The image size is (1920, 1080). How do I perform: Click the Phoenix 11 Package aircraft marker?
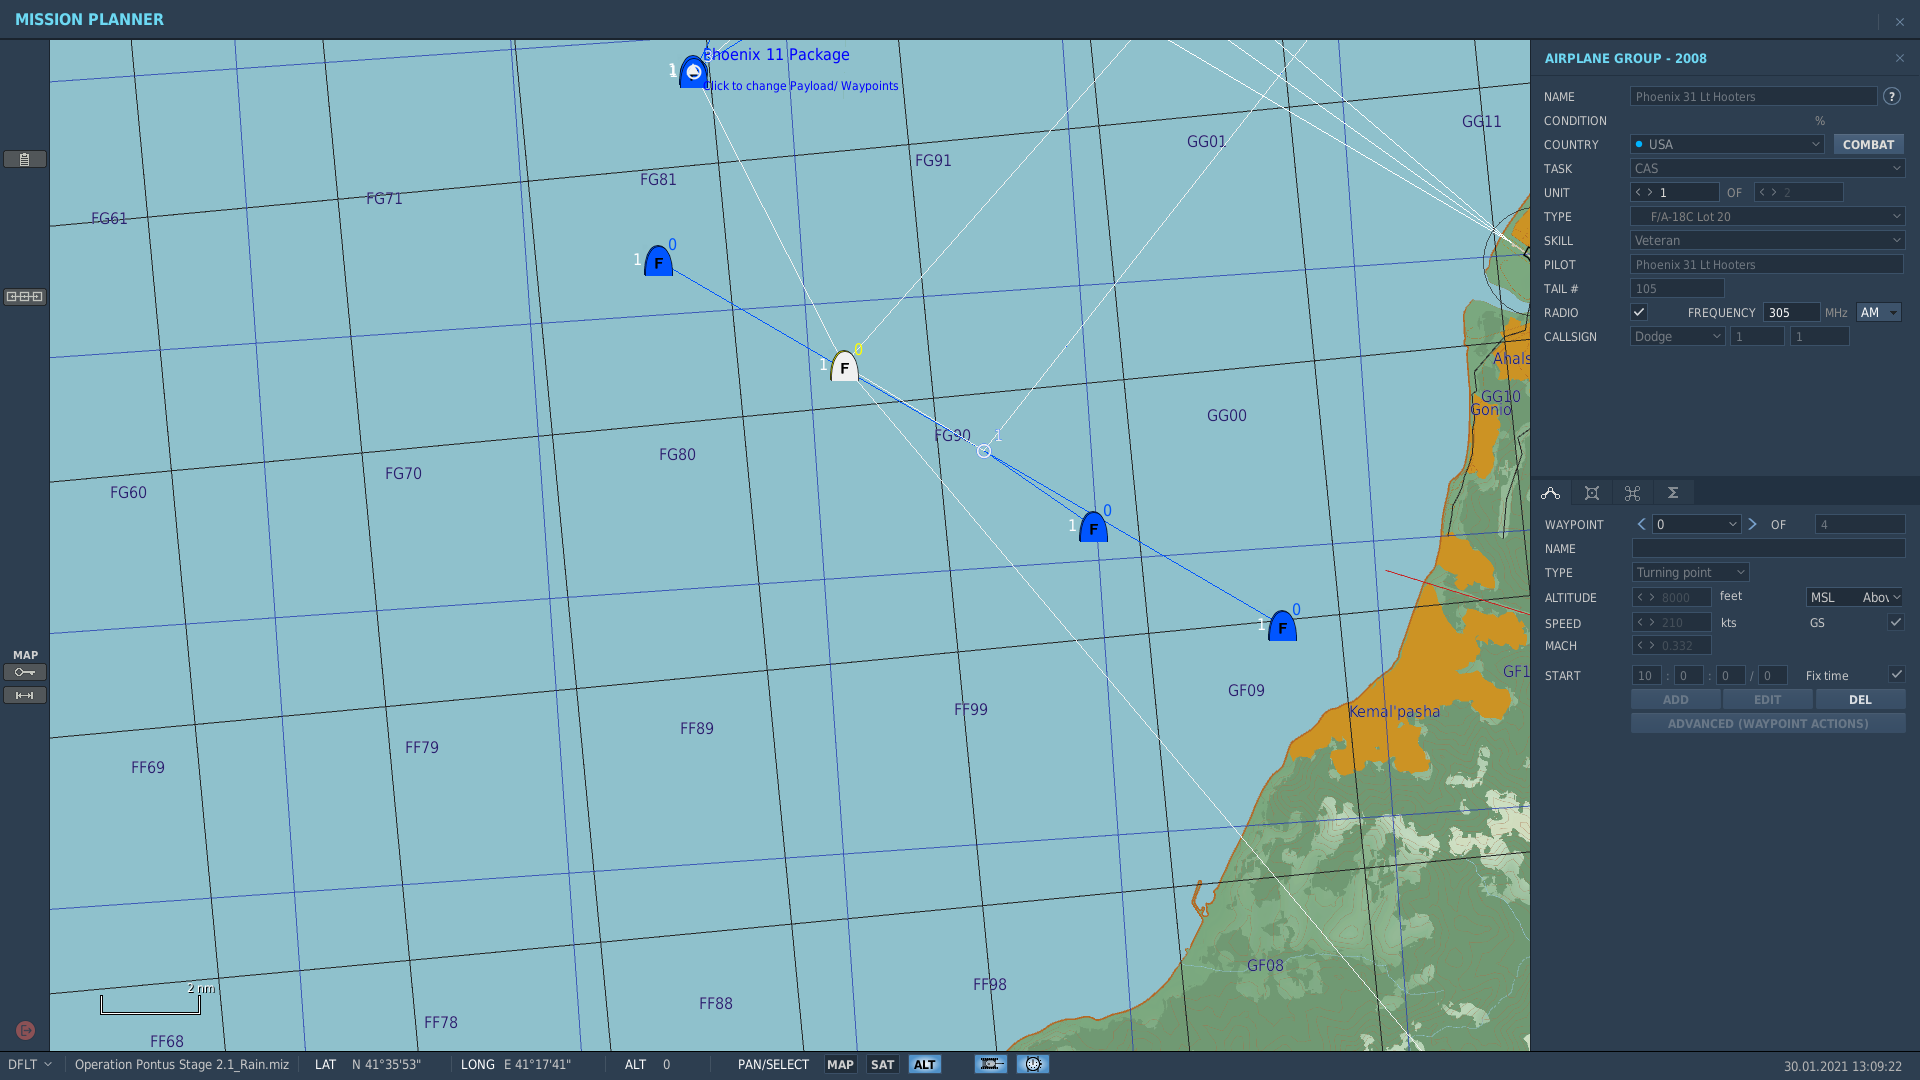693,72
